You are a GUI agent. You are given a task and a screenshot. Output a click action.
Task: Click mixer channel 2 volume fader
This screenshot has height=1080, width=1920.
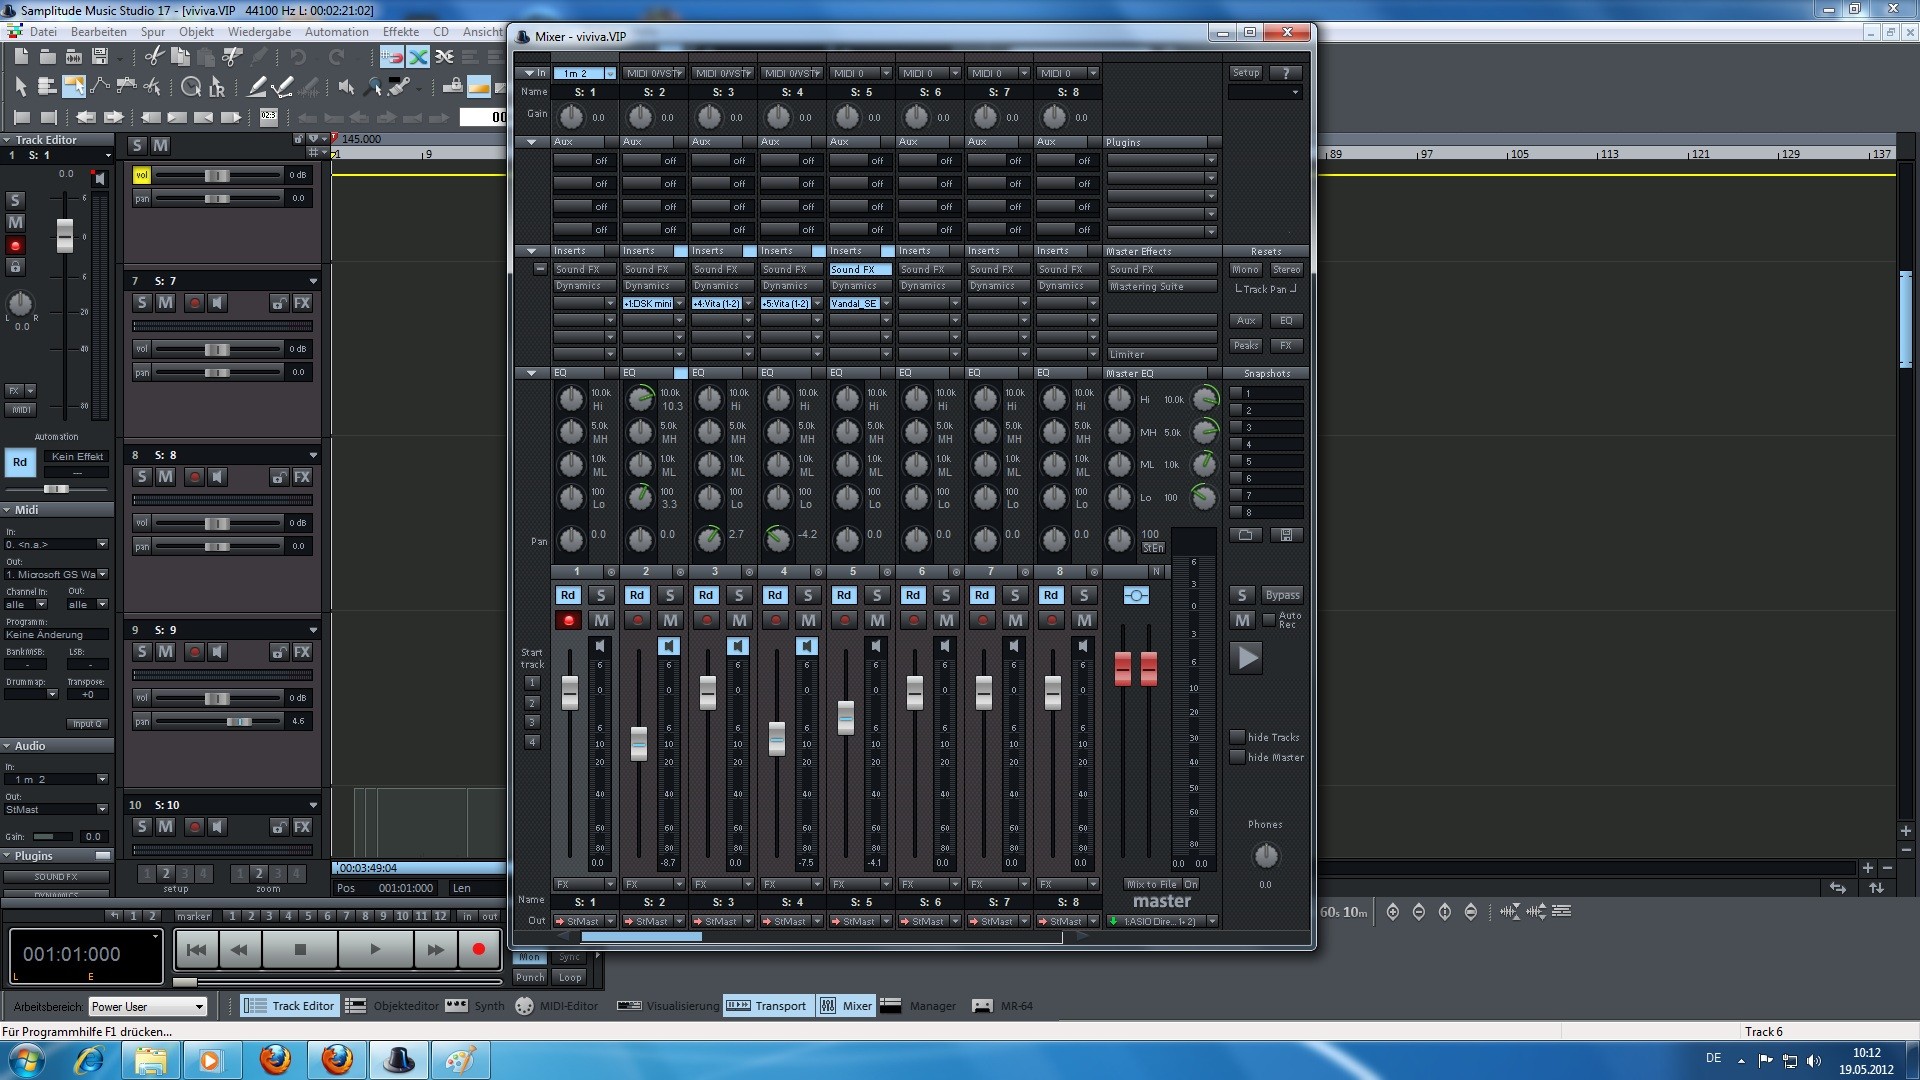pos(639,743)
